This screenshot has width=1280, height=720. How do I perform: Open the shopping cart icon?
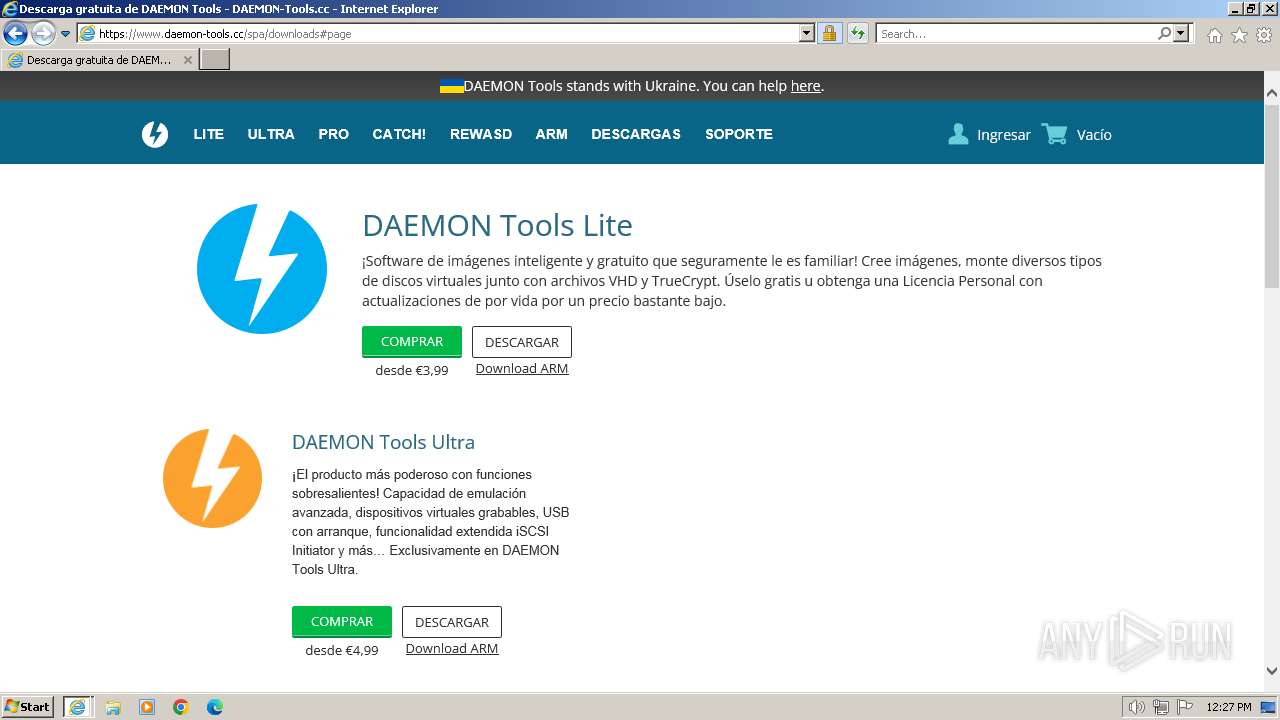coord(1054,134)
